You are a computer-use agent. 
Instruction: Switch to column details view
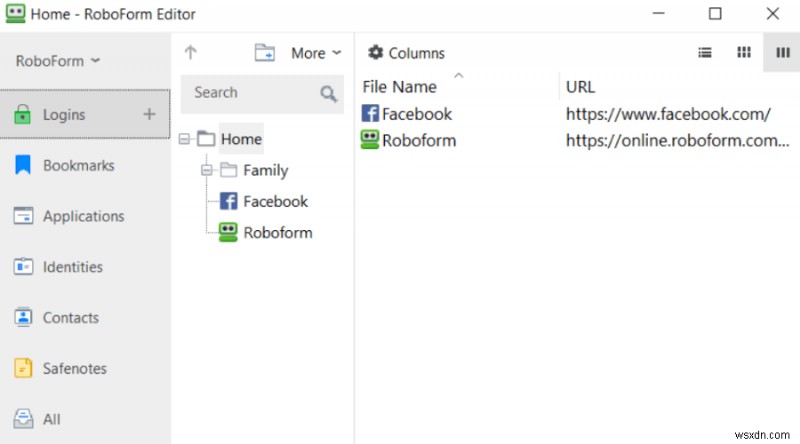783,53
